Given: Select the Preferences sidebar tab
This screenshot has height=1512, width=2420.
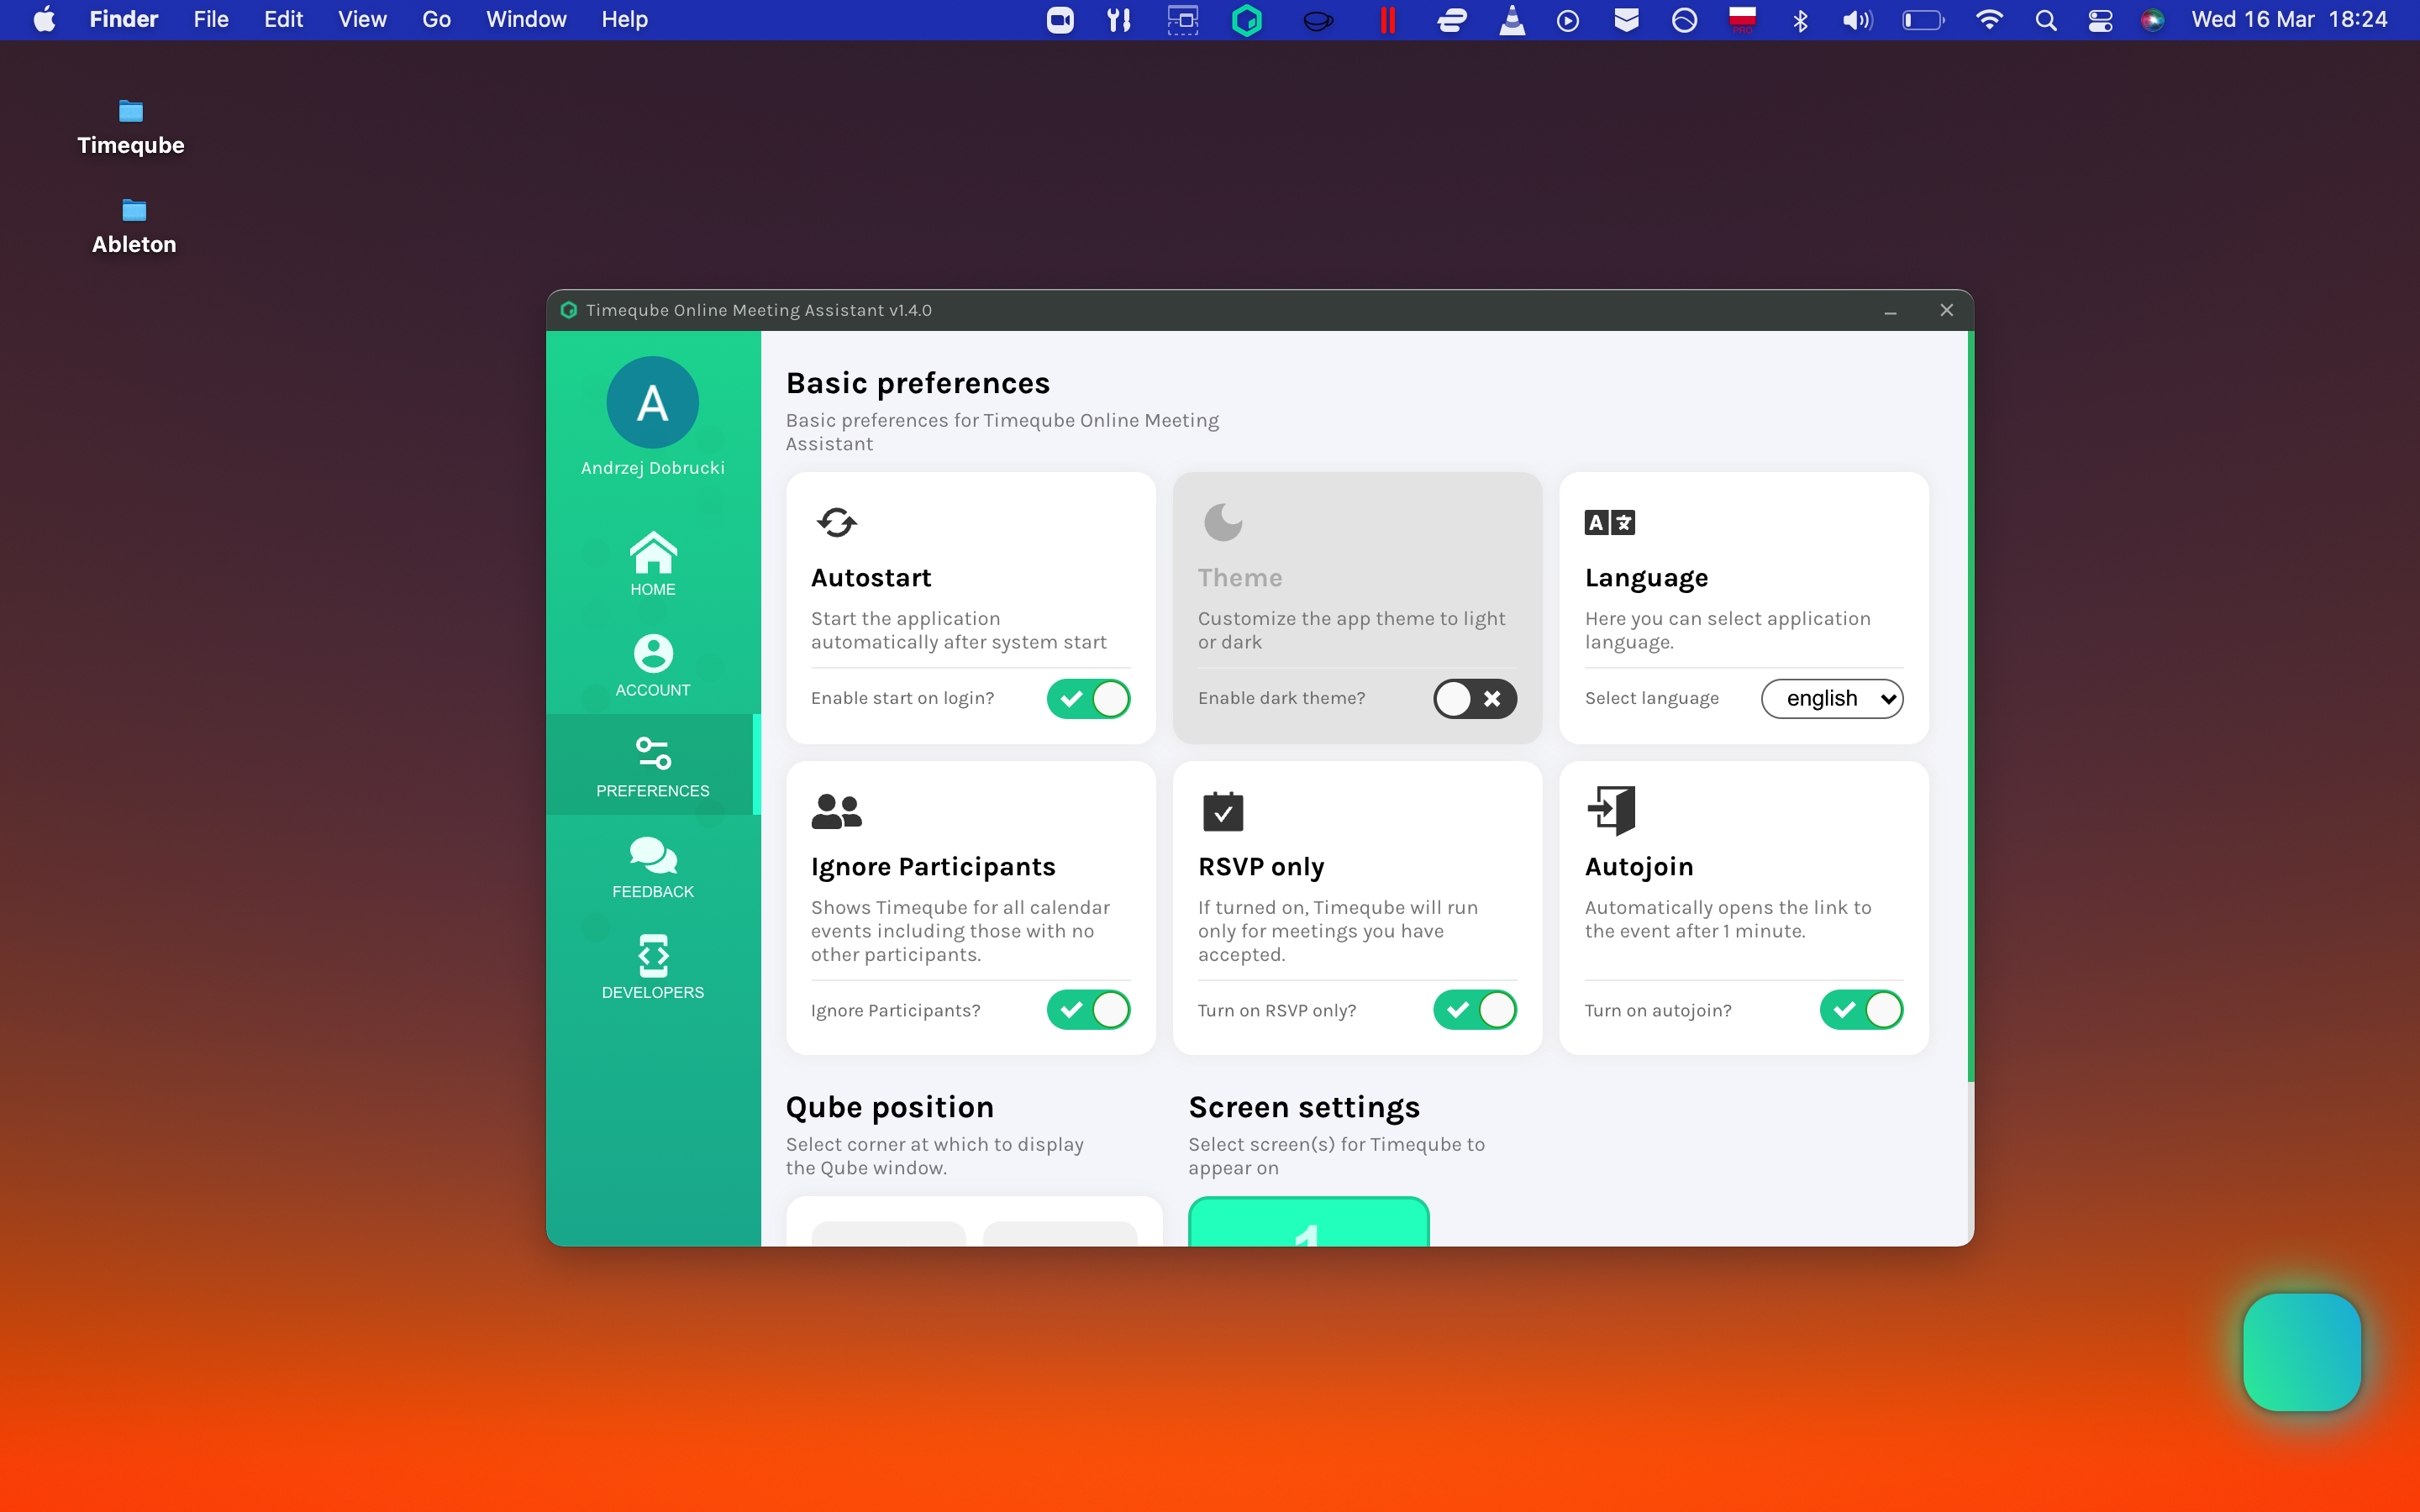Looking at the screenshot, I should pos(652,765).
